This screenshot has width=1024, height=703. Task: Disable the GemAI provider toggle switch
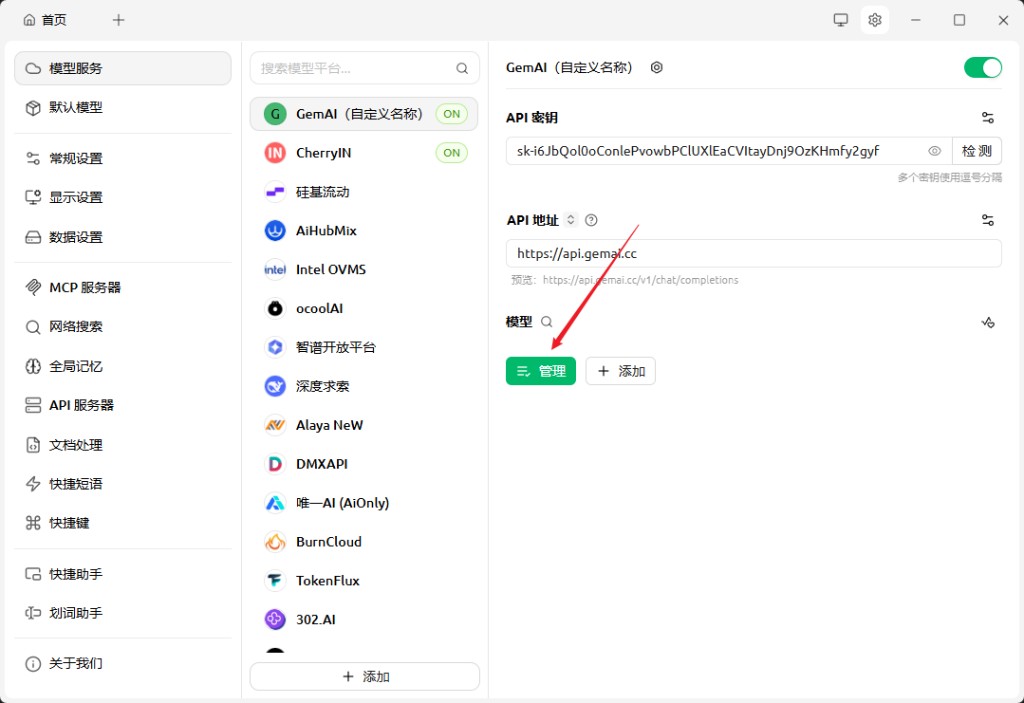[x=982, y=68]
